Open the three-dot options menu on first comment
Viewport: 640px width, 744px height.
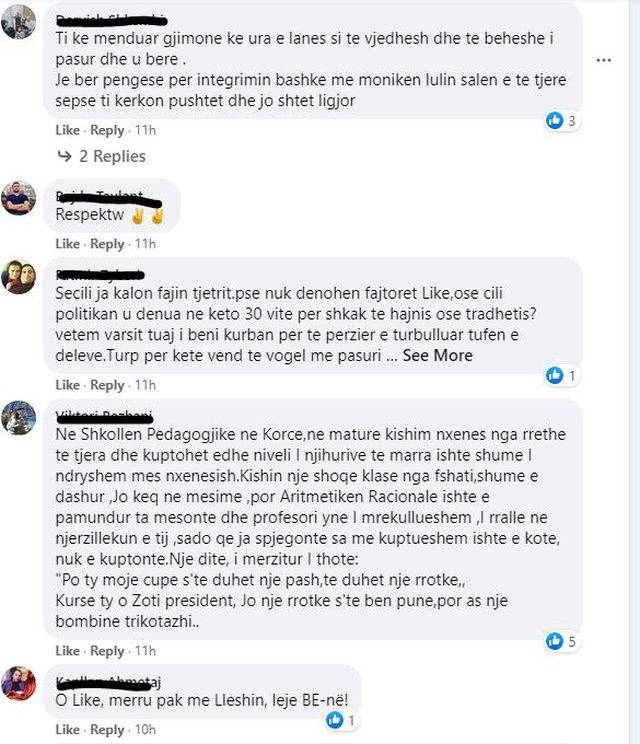(x=603, y=60)
